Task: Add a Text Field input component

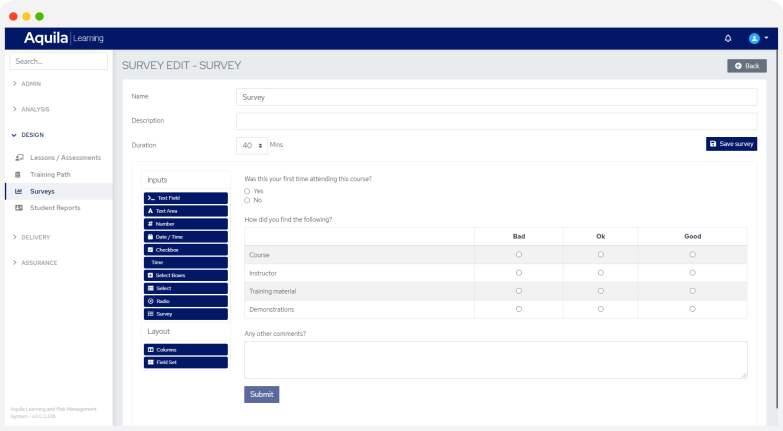Action: (x=186, y=198)
